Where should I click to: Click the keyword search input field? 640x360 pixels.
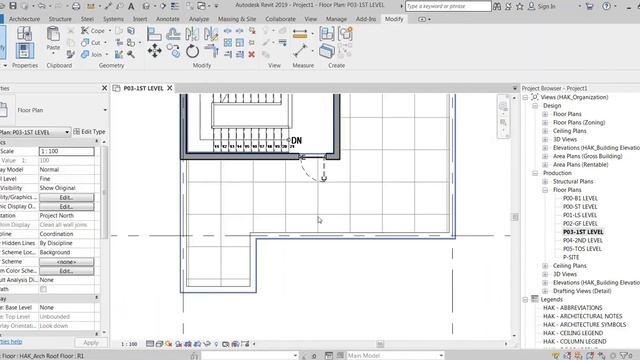pyautogui.click(x=448, y=6)
